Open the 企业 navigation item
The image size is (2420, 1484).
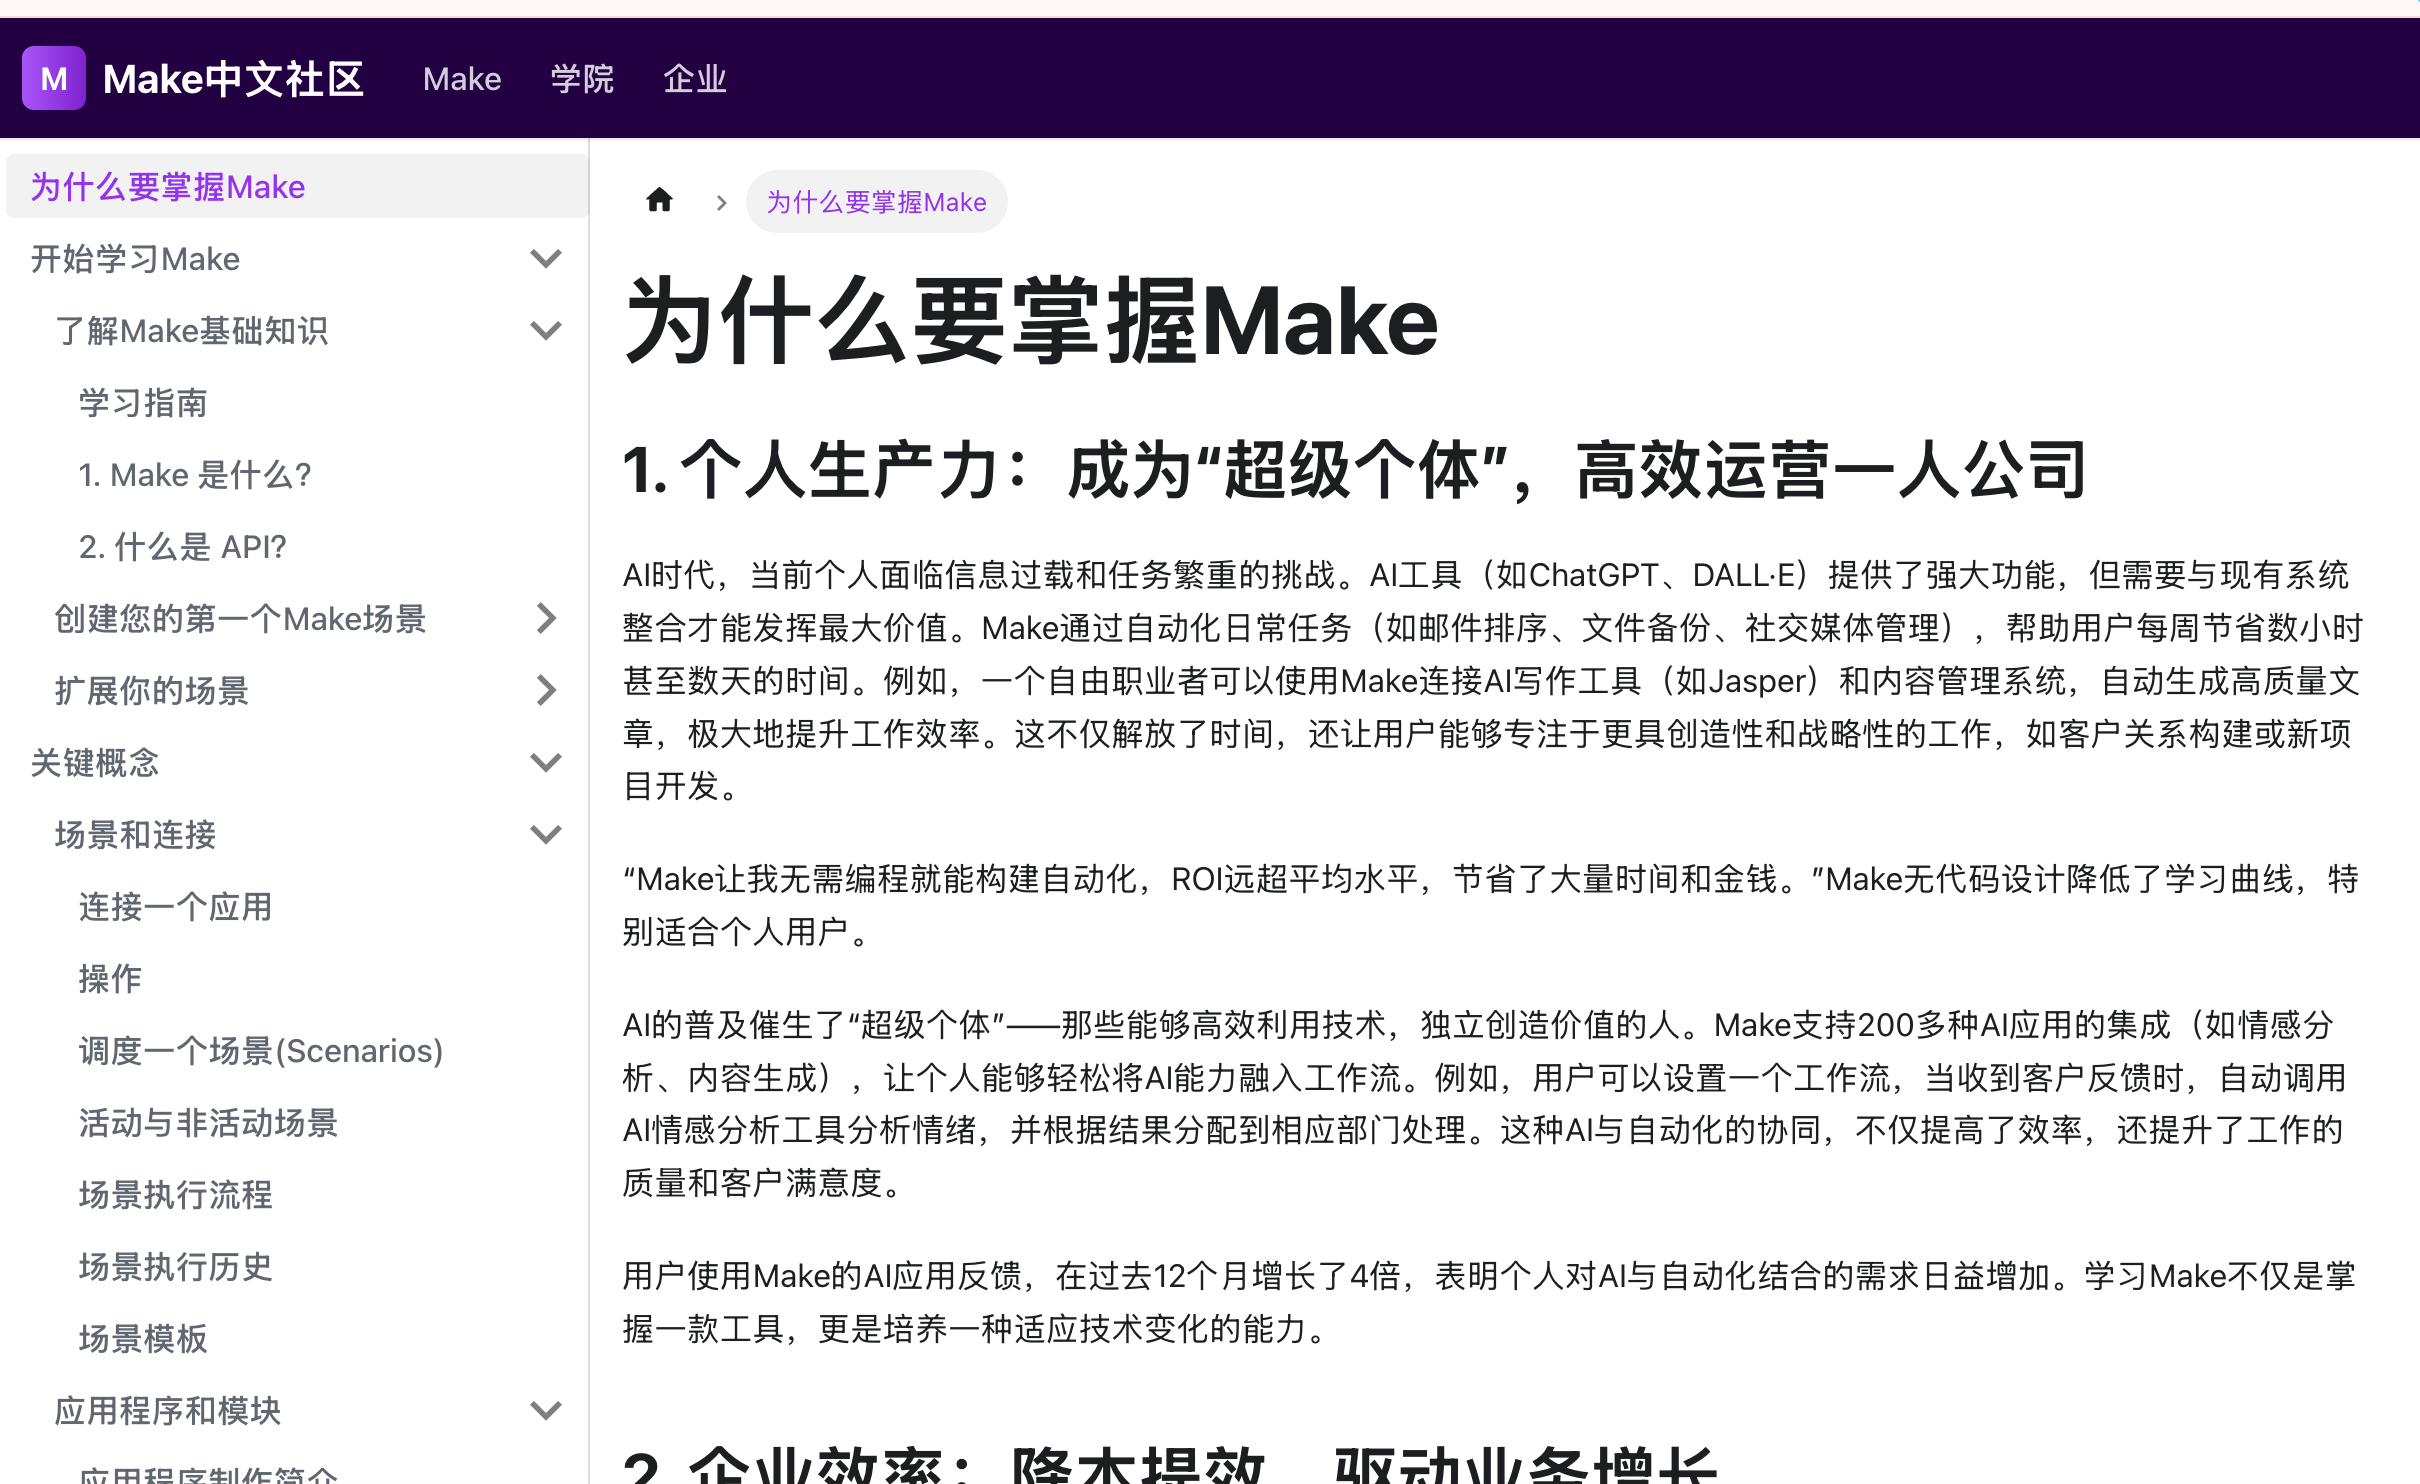pyautogui.click(x=695, y=79)
